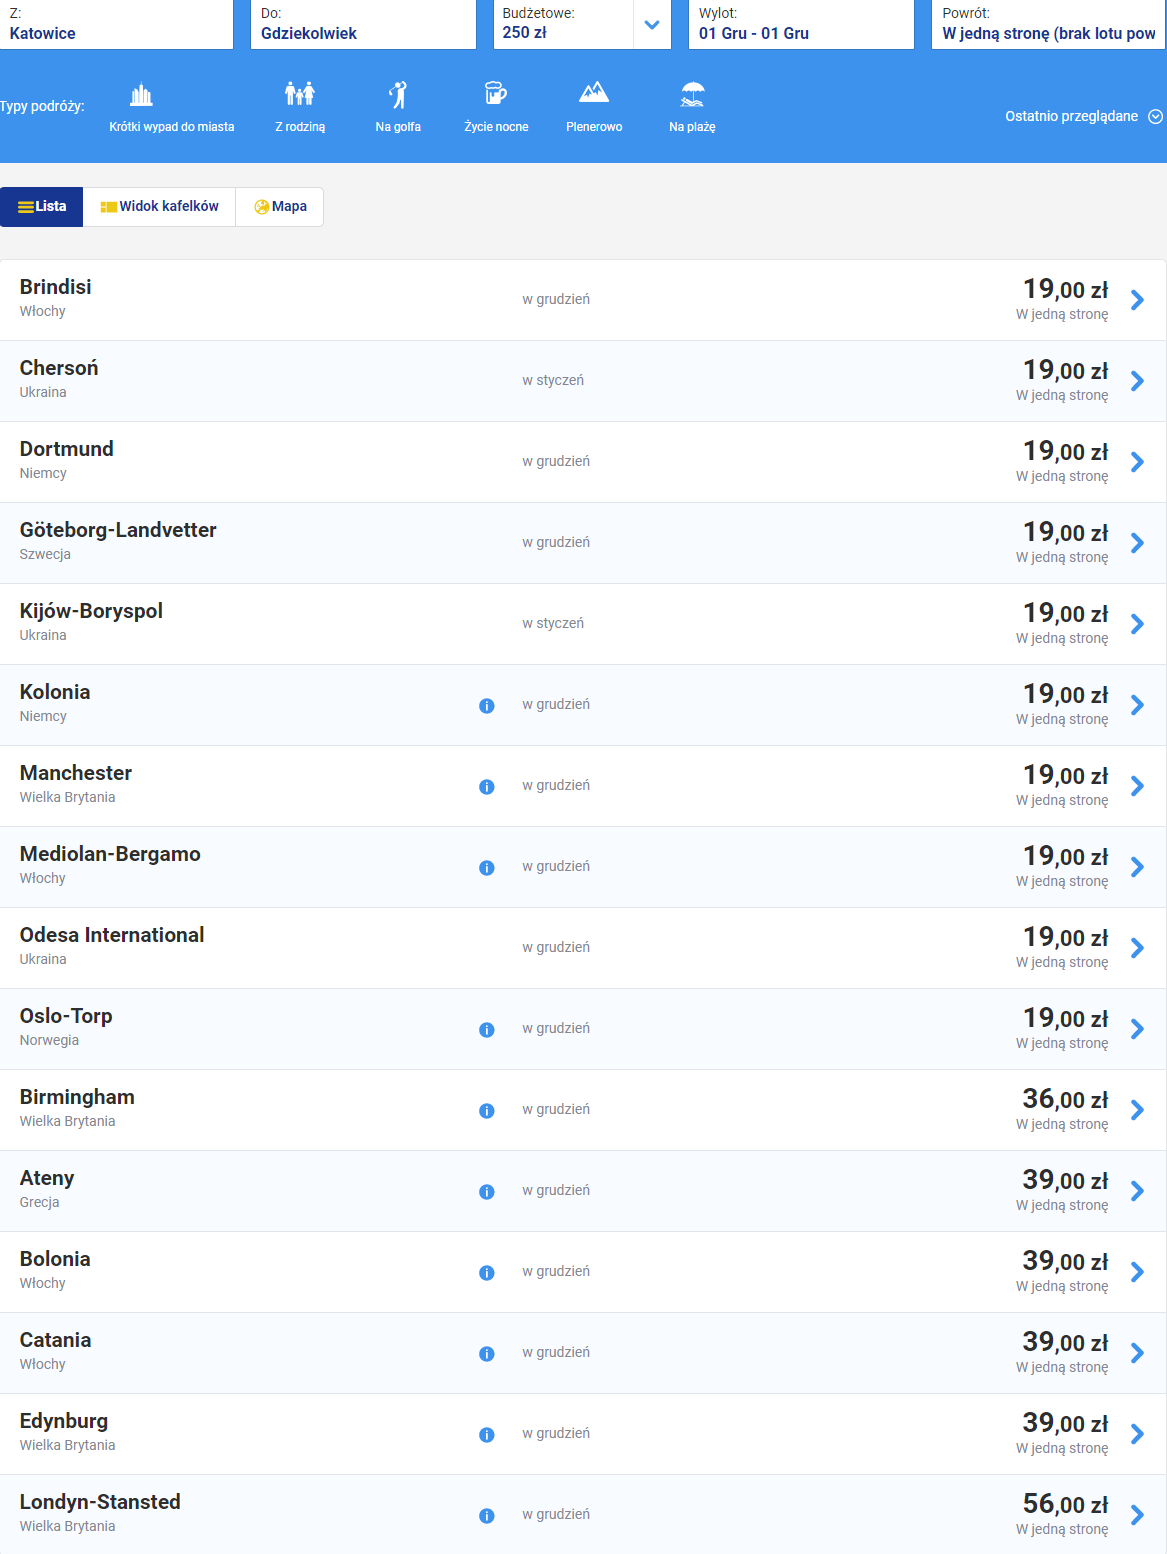The height and width of the screenshot is (1554, 1167).
Task: Select the outdoor mountains trip icon
Action: pos(594,95)
